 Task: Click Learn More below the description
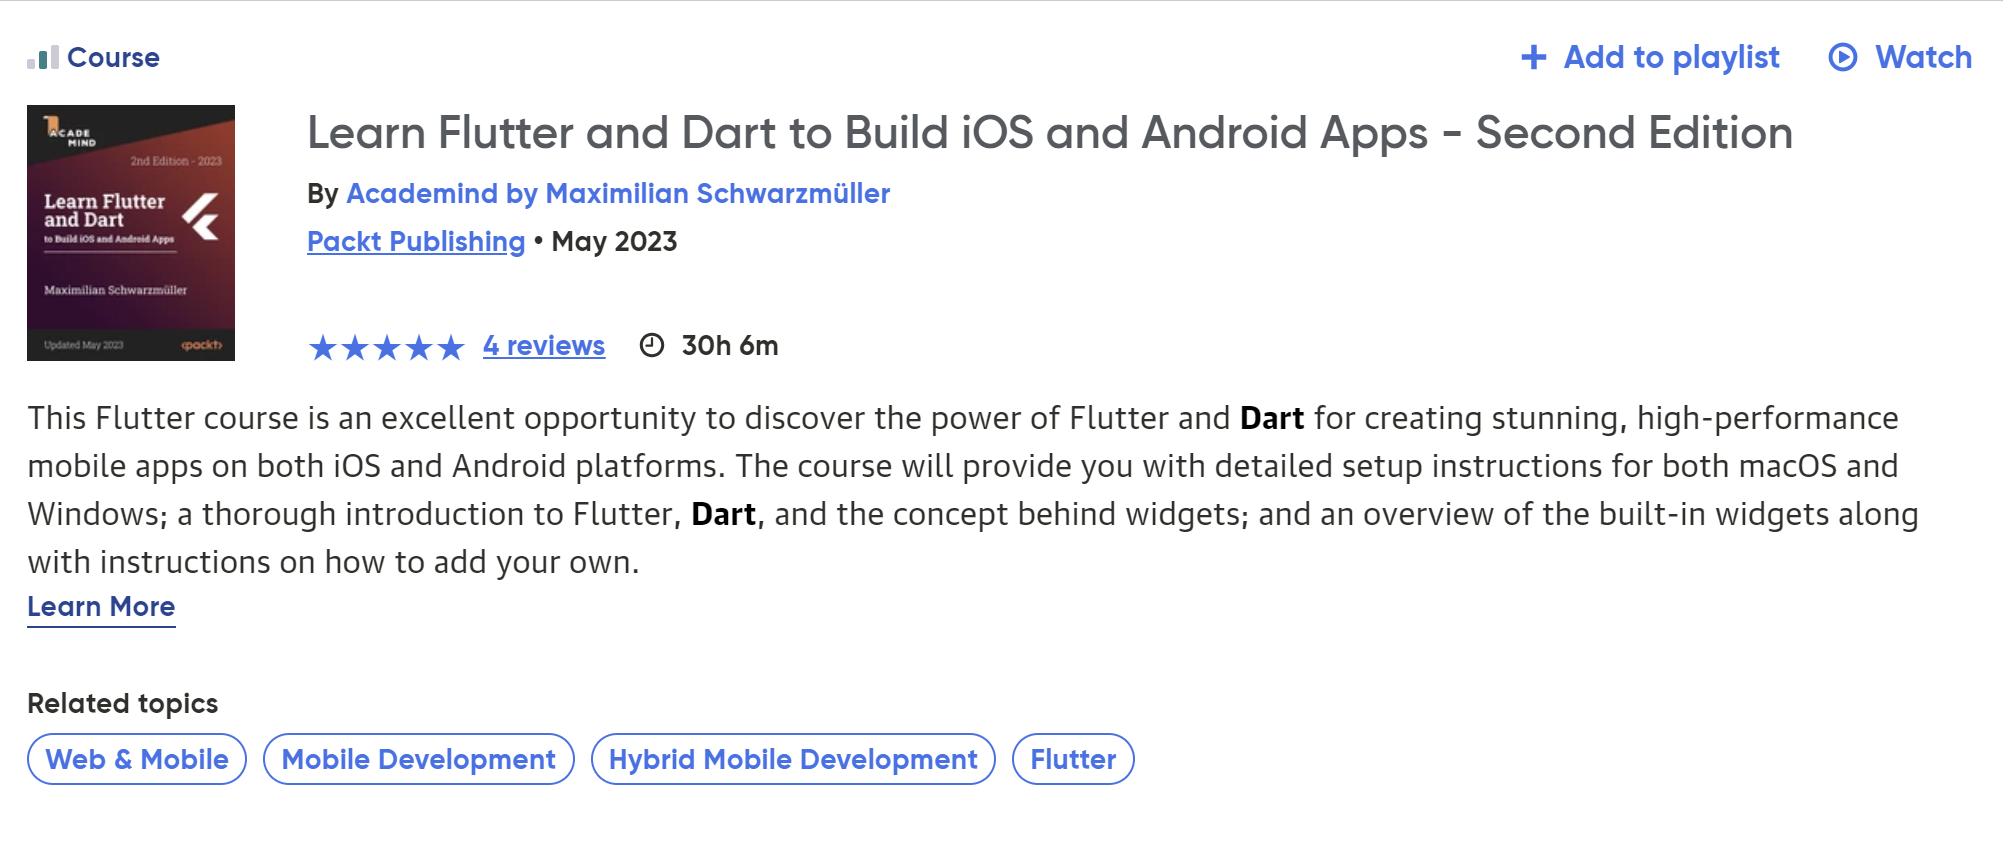pos(101,607)
